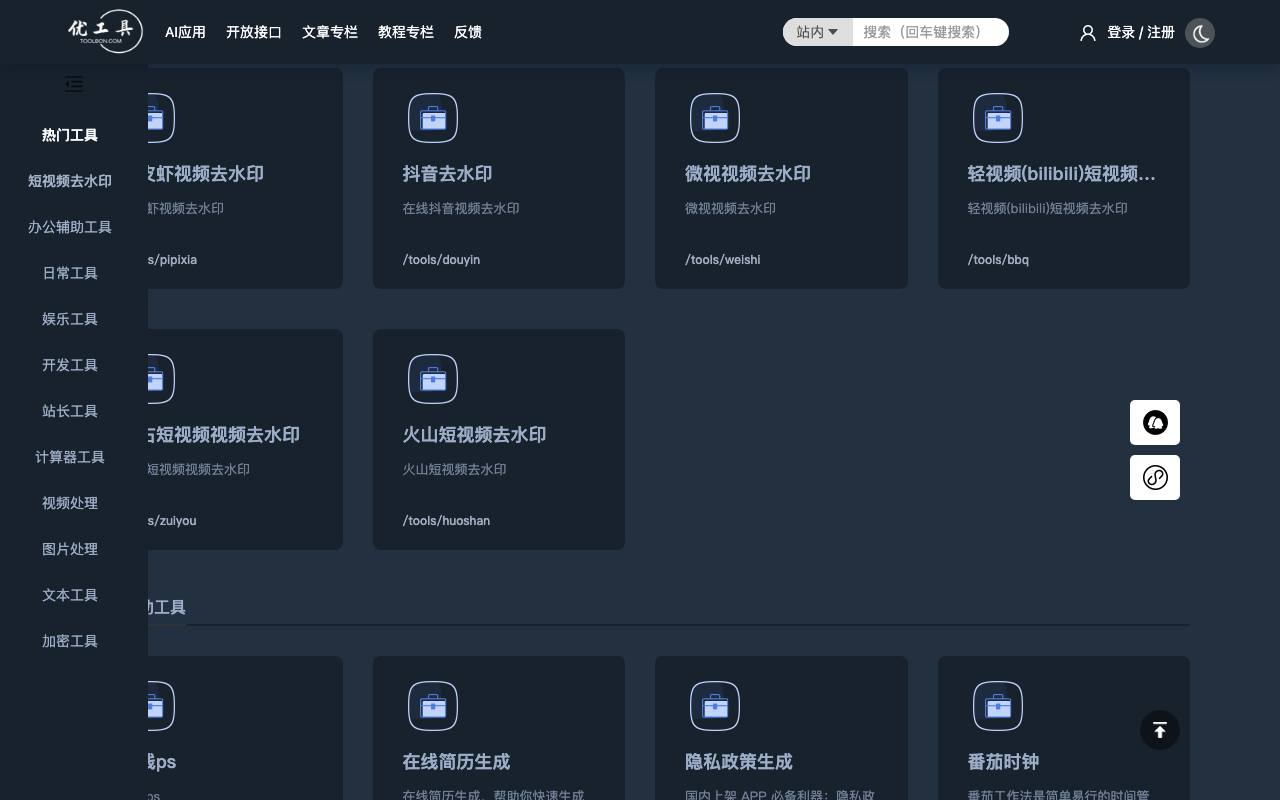
Task: Click the 微视视频去水印 gray description text
Action: tap(731, 209)
